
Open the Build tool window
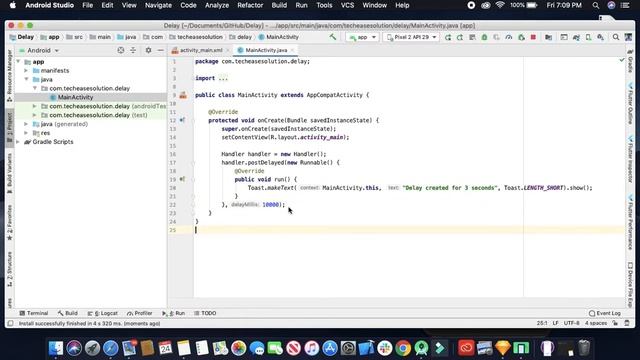68,313
